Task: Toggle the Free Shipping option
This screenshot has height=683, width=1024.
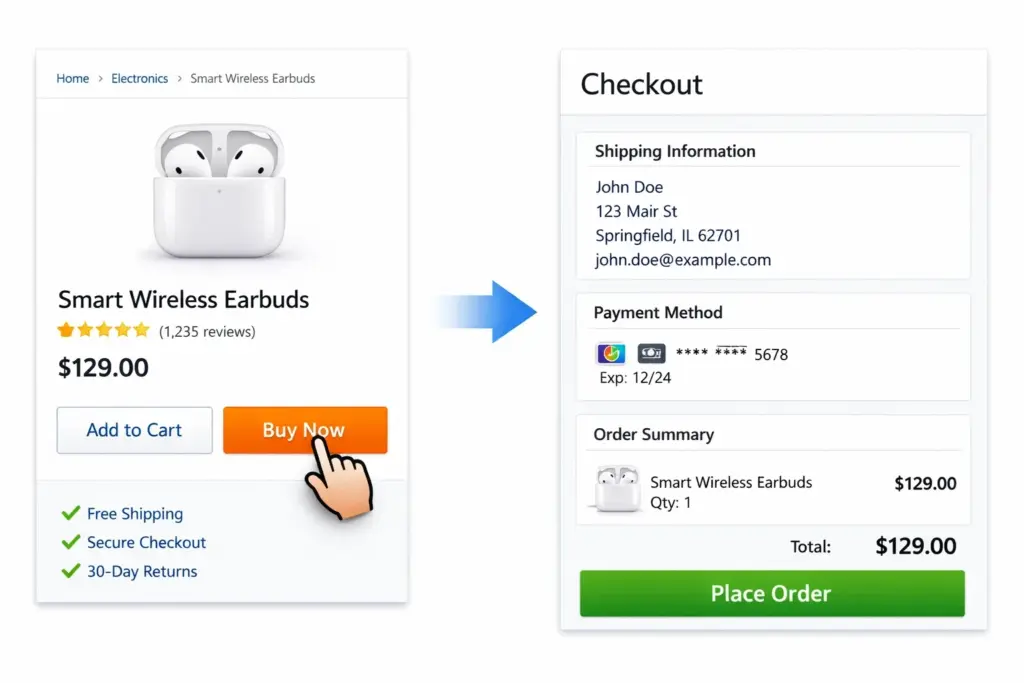Action: tap(135, 513)
